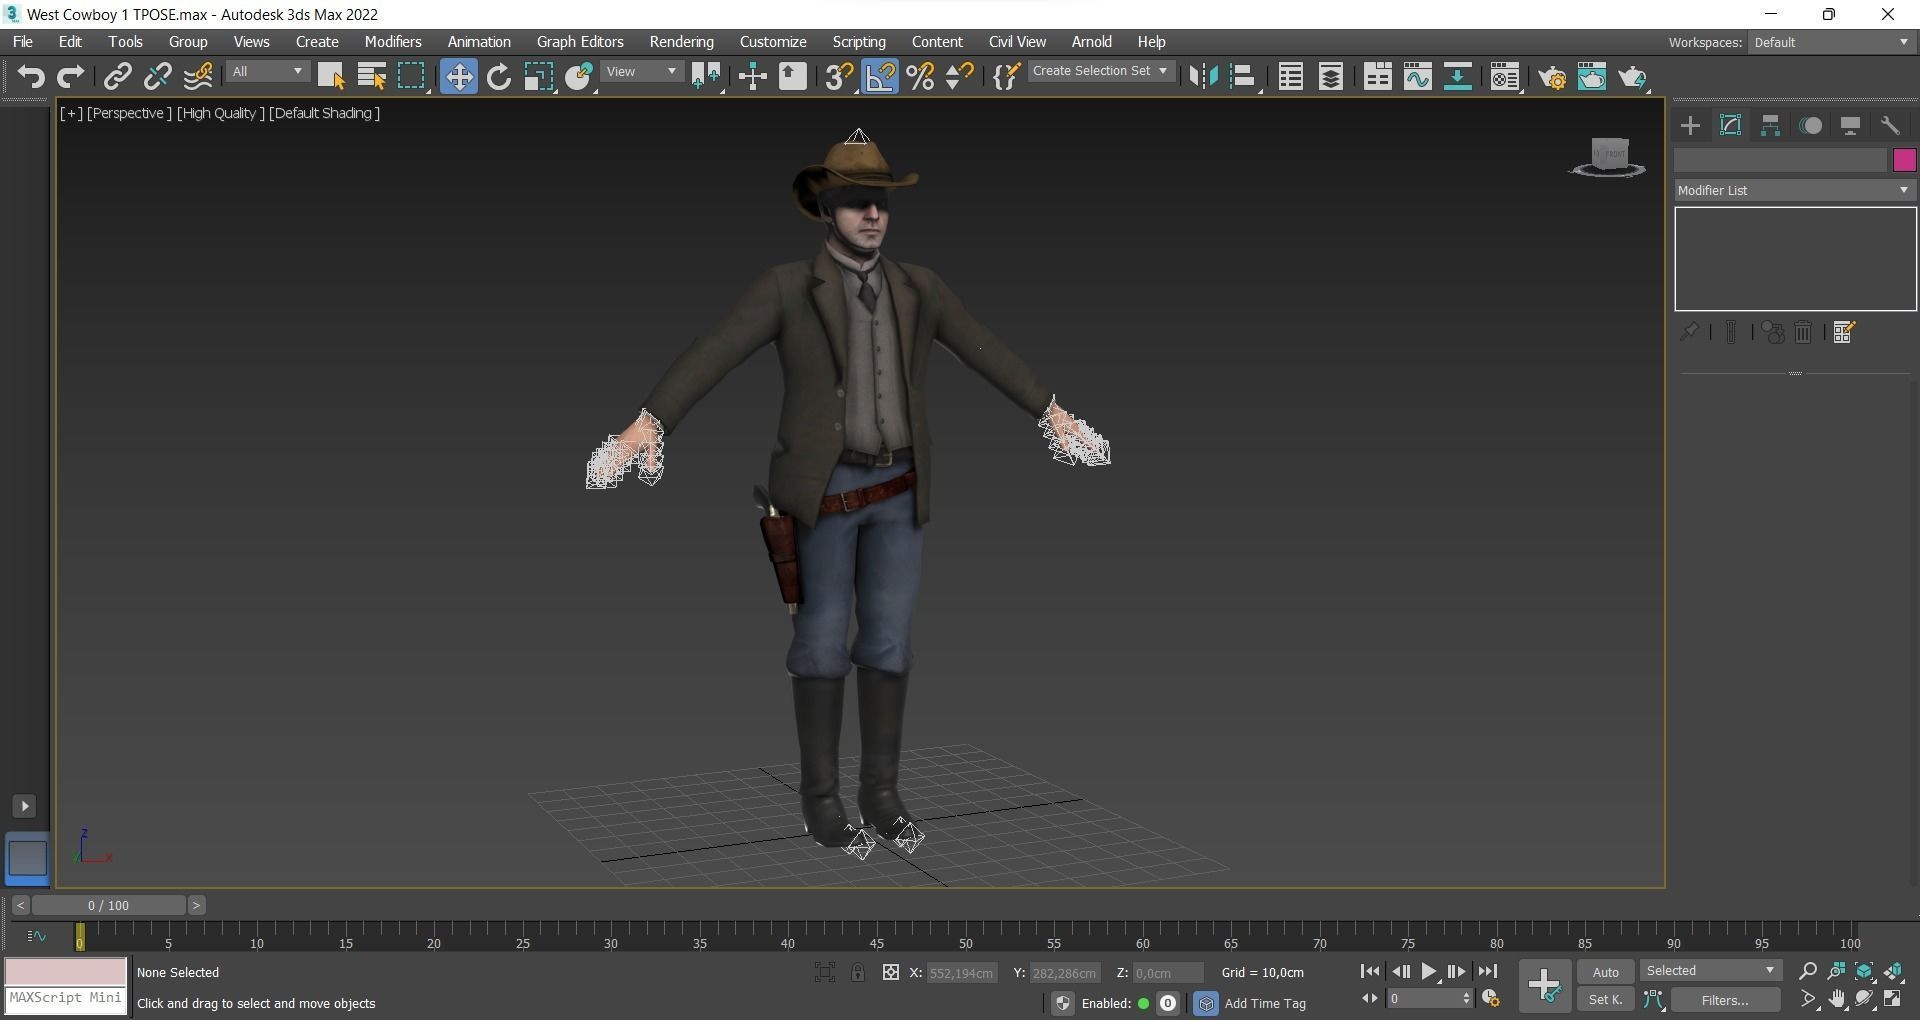This screenshot has height=1020, width=1920.
Task: Click Edit Named Selection Sets icon
Action: [1006, 77]
